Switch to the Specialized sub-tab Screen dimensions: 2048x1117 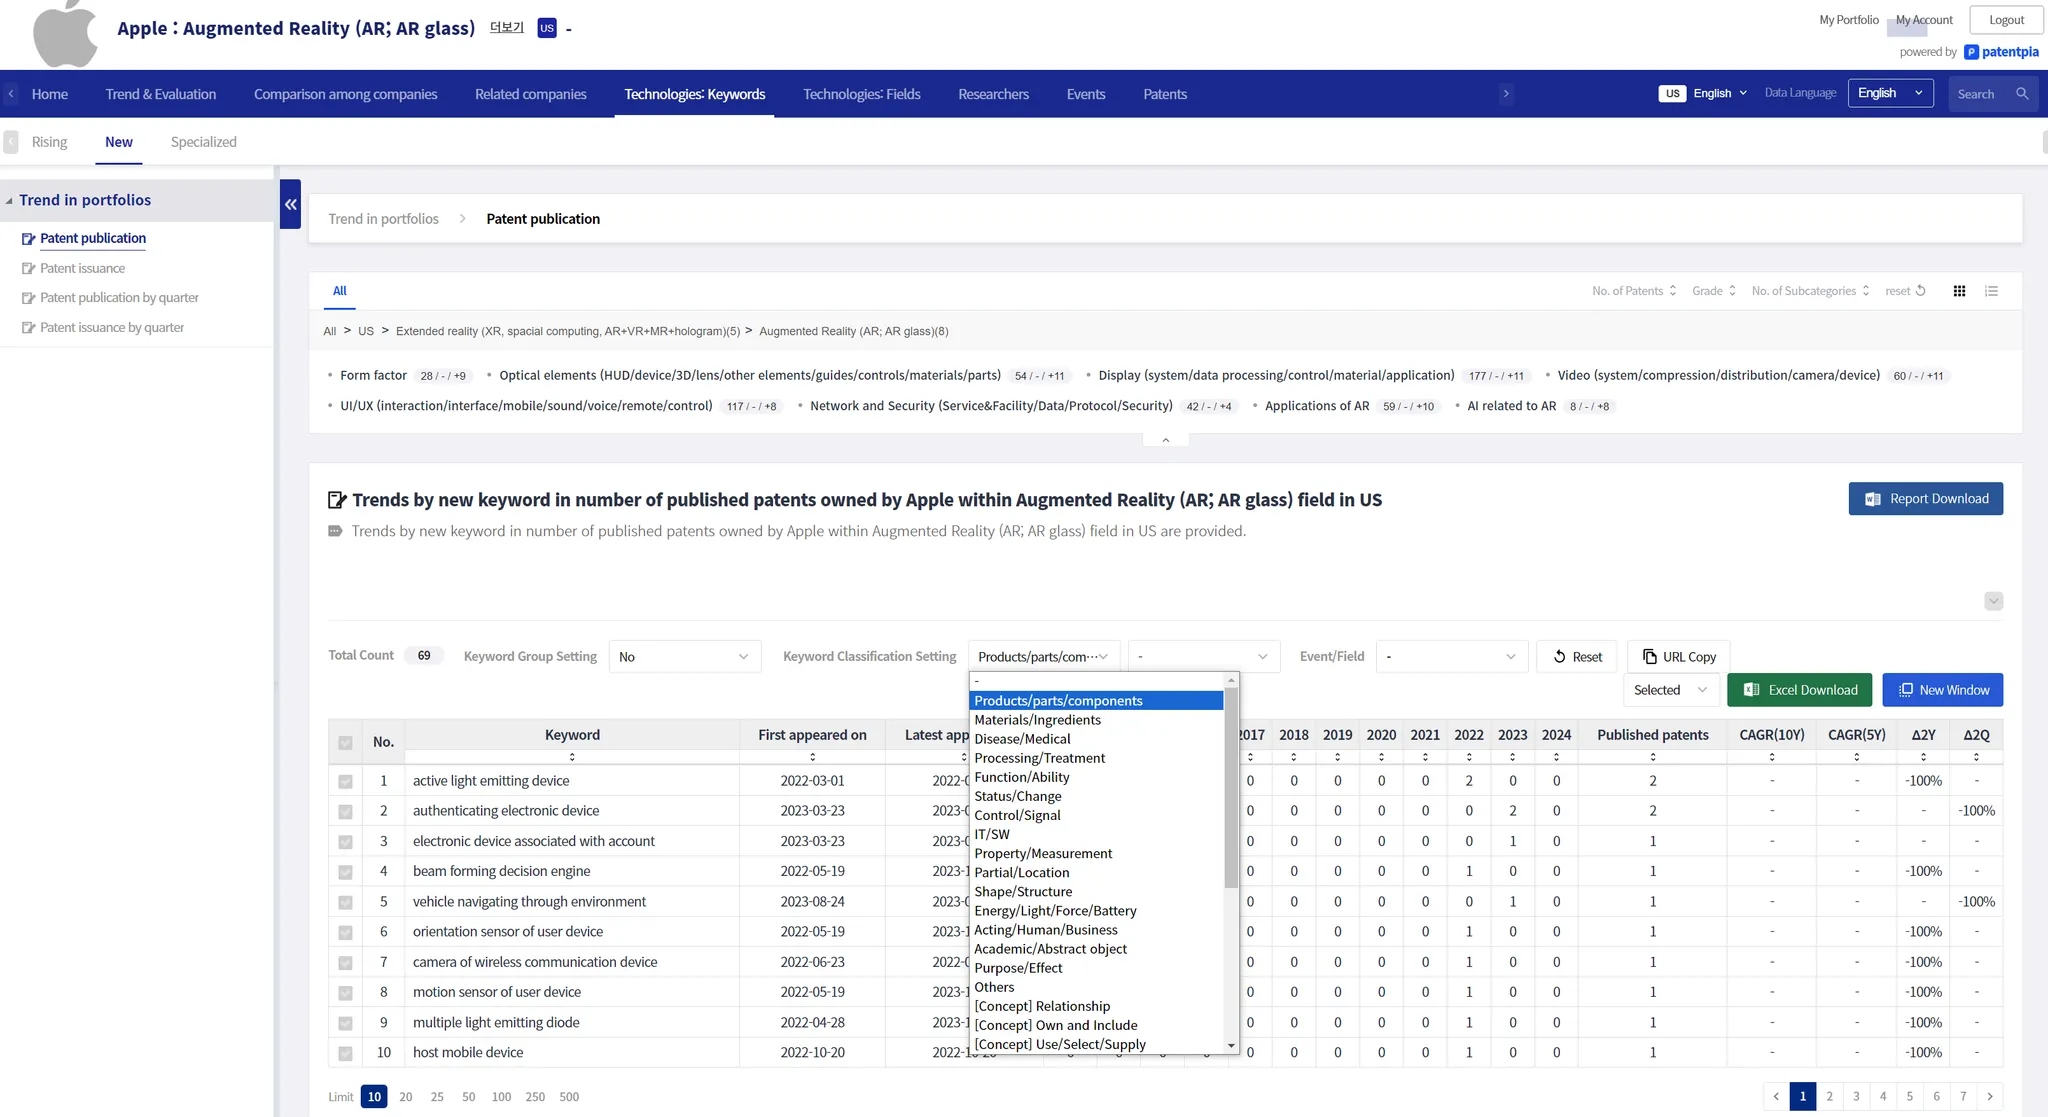pyautogui.click(x=203, y=142)
